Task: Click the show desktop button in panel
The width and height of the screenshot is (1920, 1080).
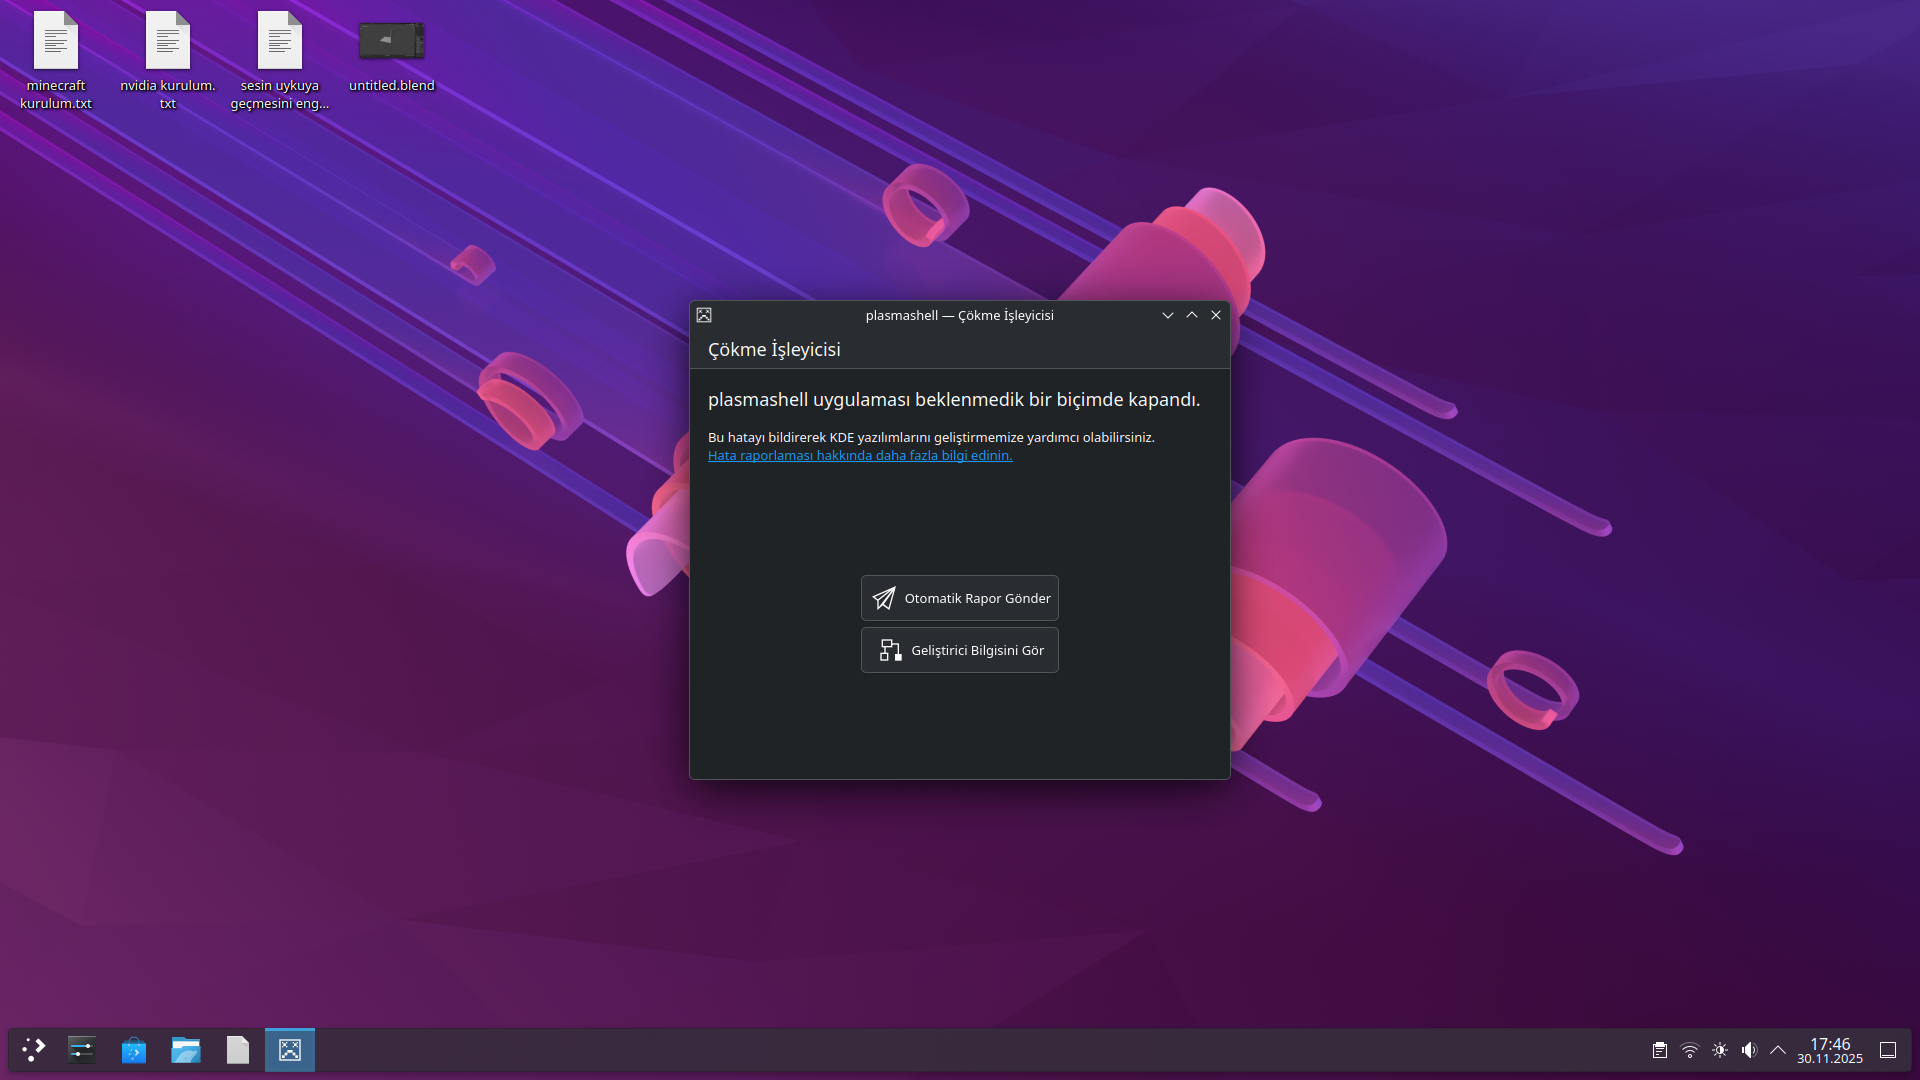Action: pos(1888,1050)
